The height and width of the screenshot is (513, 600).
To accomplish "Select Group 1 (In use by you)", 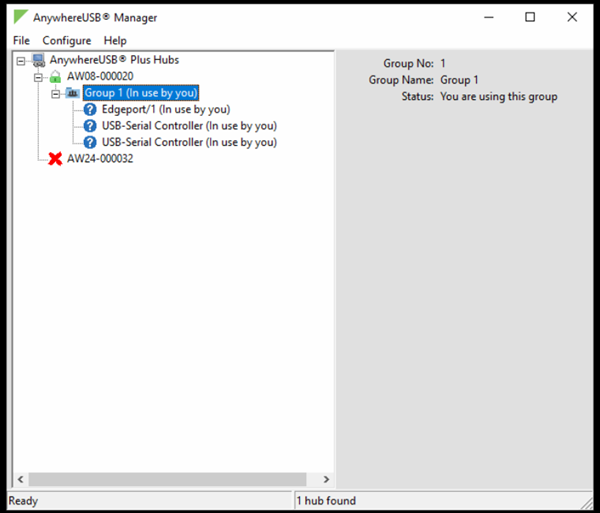I will [x=141, y=93].
